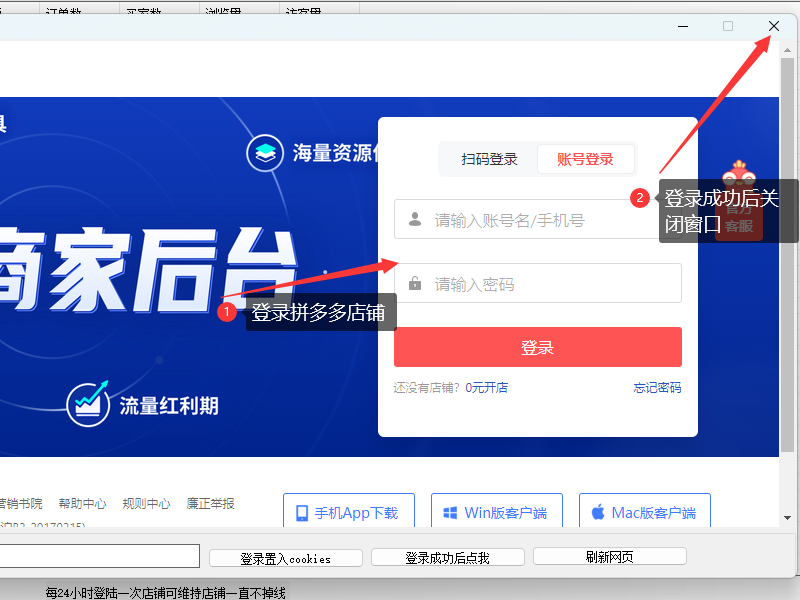
Task: Switch to 扫码登录 tab
Action: click(489, 159)
